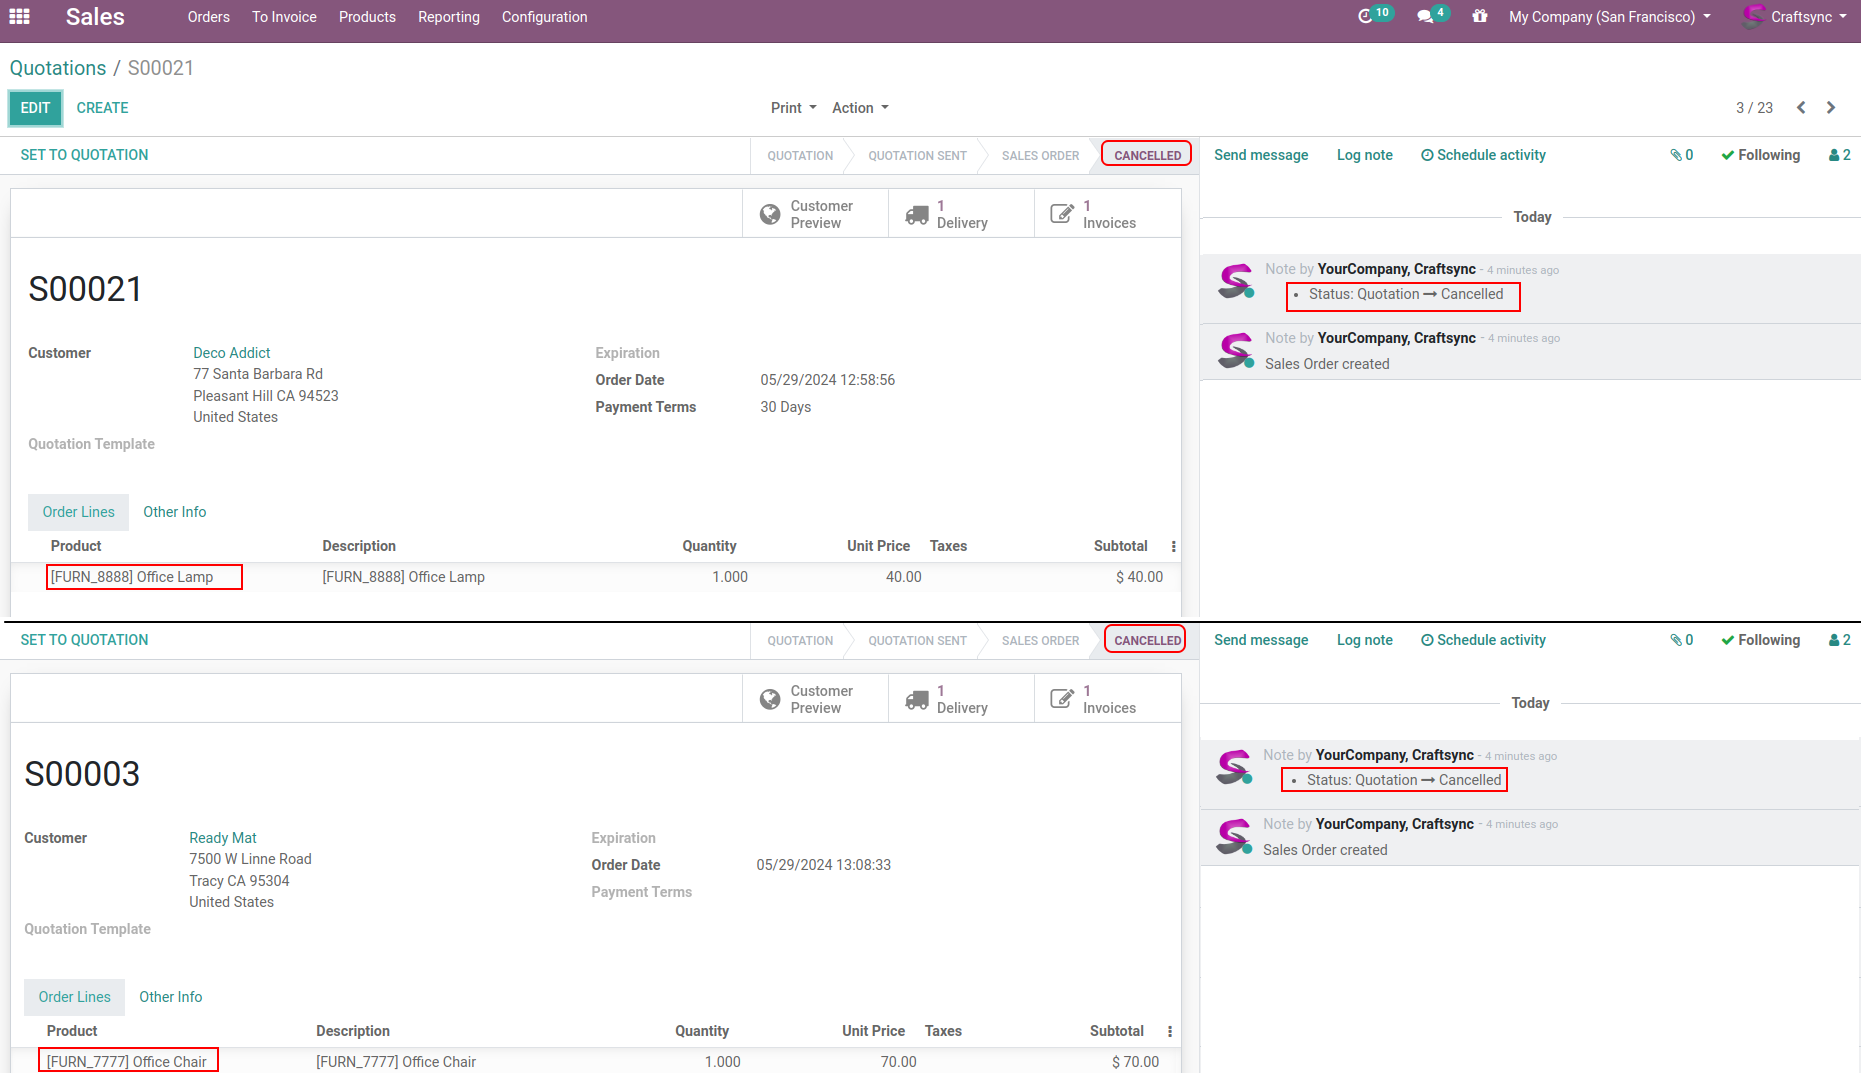The height and width of the screenshot is (1073, 1861).
Task: Open the conversations chat bubble icon
Action: [x=1426, y=17]
